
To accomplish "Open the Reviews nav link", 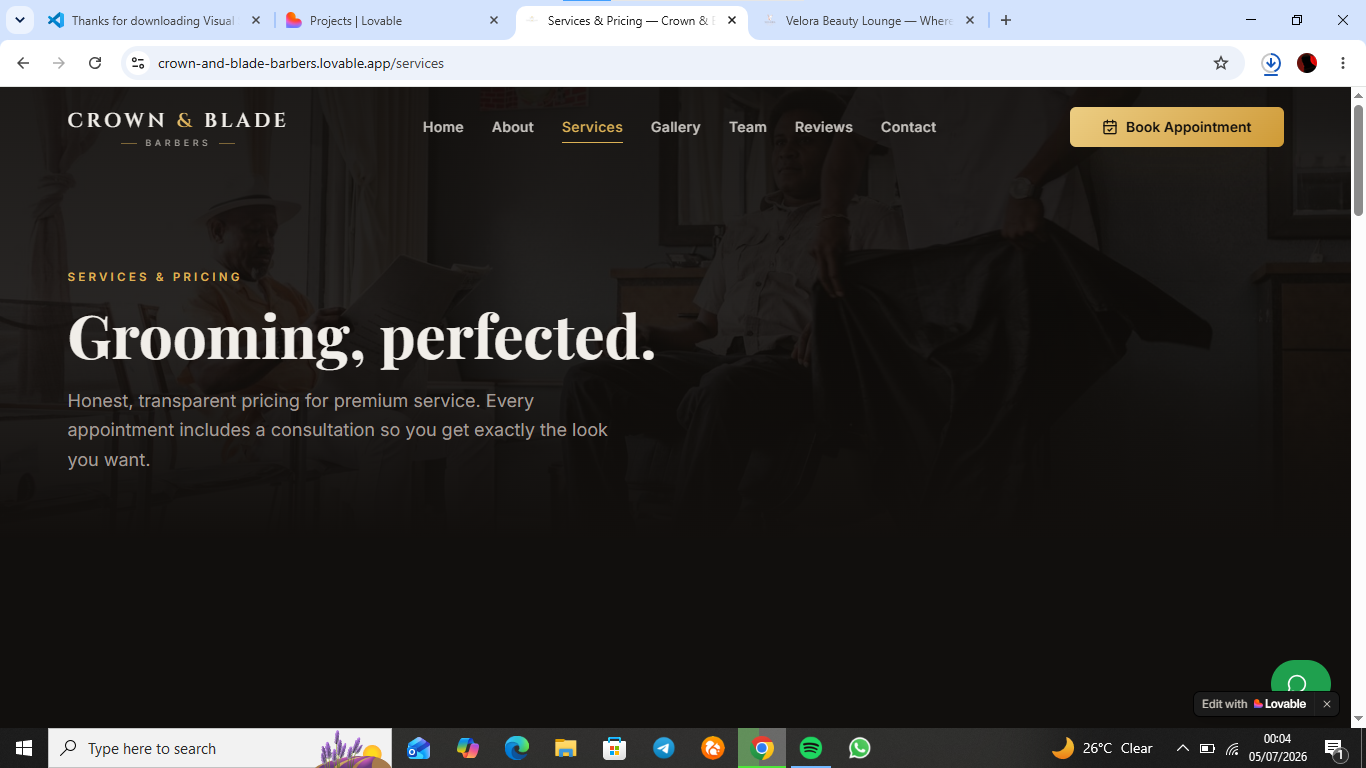I will 824,127.
